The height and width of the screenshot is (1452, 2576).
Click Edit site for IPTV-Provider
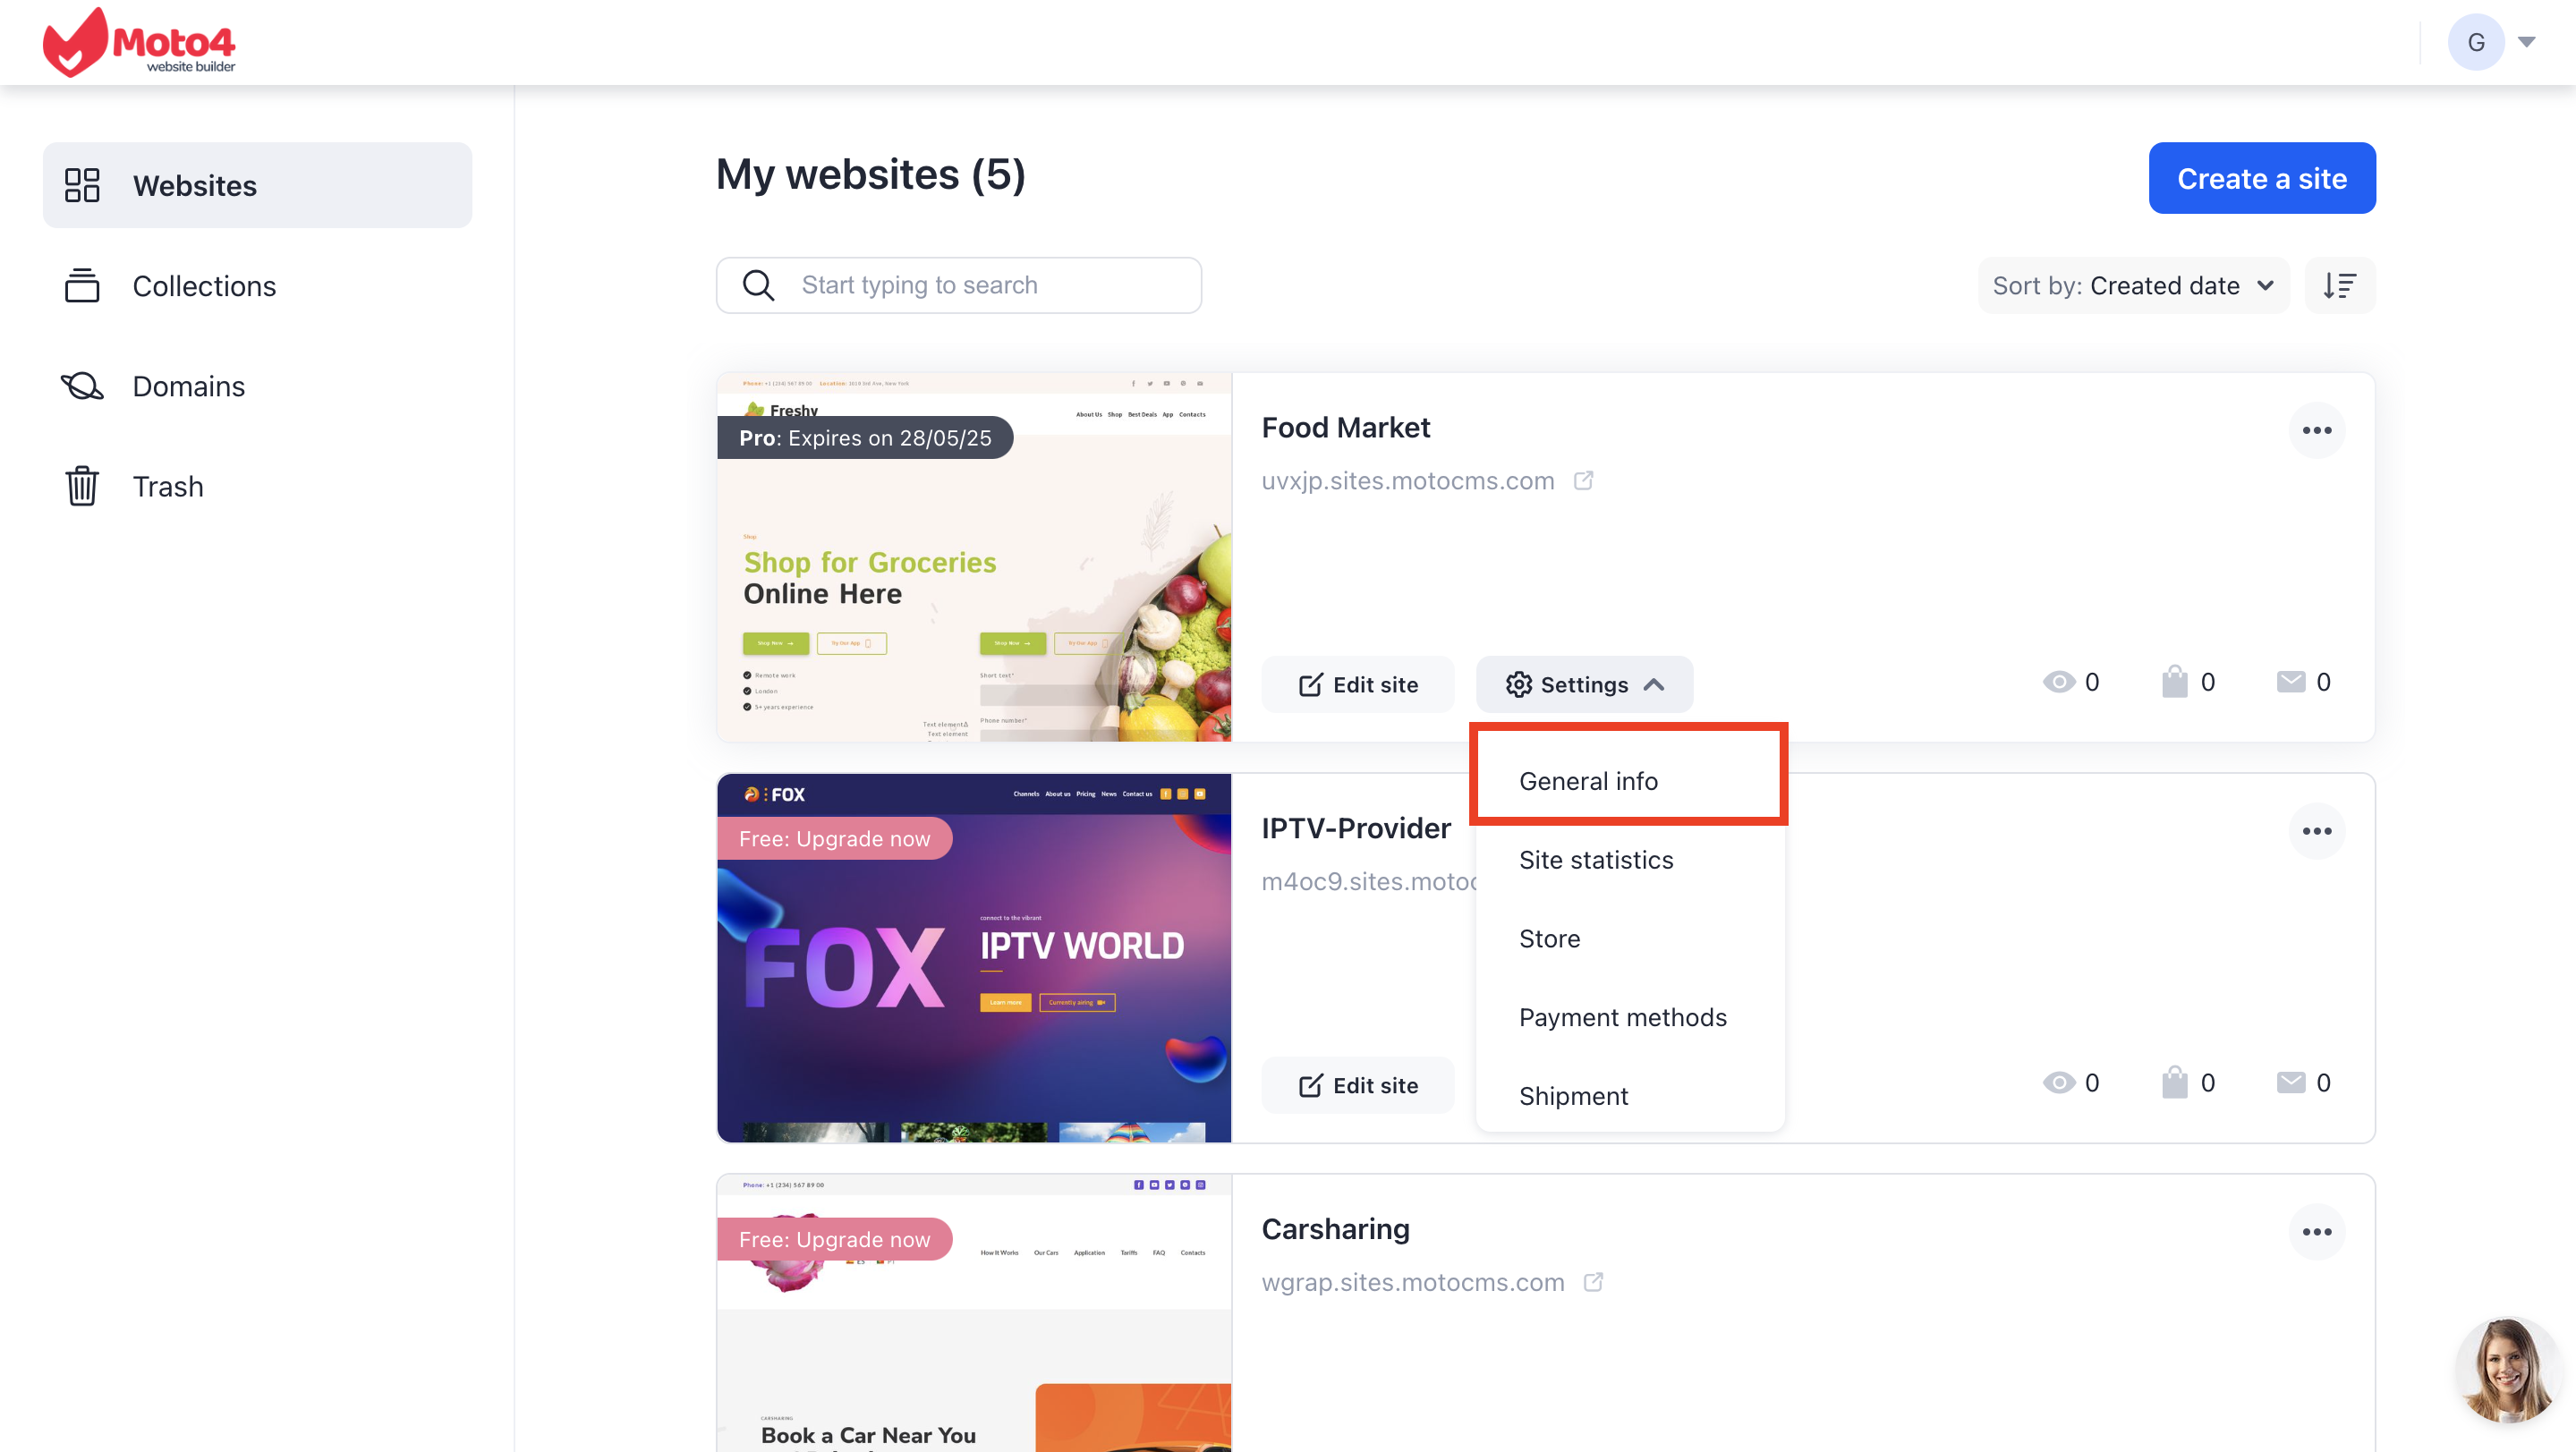coord(1357,1086)
